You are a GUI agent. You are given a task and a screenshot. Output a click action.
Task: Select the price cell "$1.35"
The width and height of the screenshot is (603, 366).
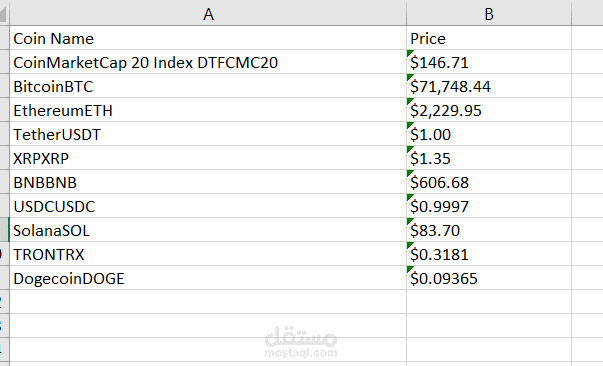coord(489,158)
